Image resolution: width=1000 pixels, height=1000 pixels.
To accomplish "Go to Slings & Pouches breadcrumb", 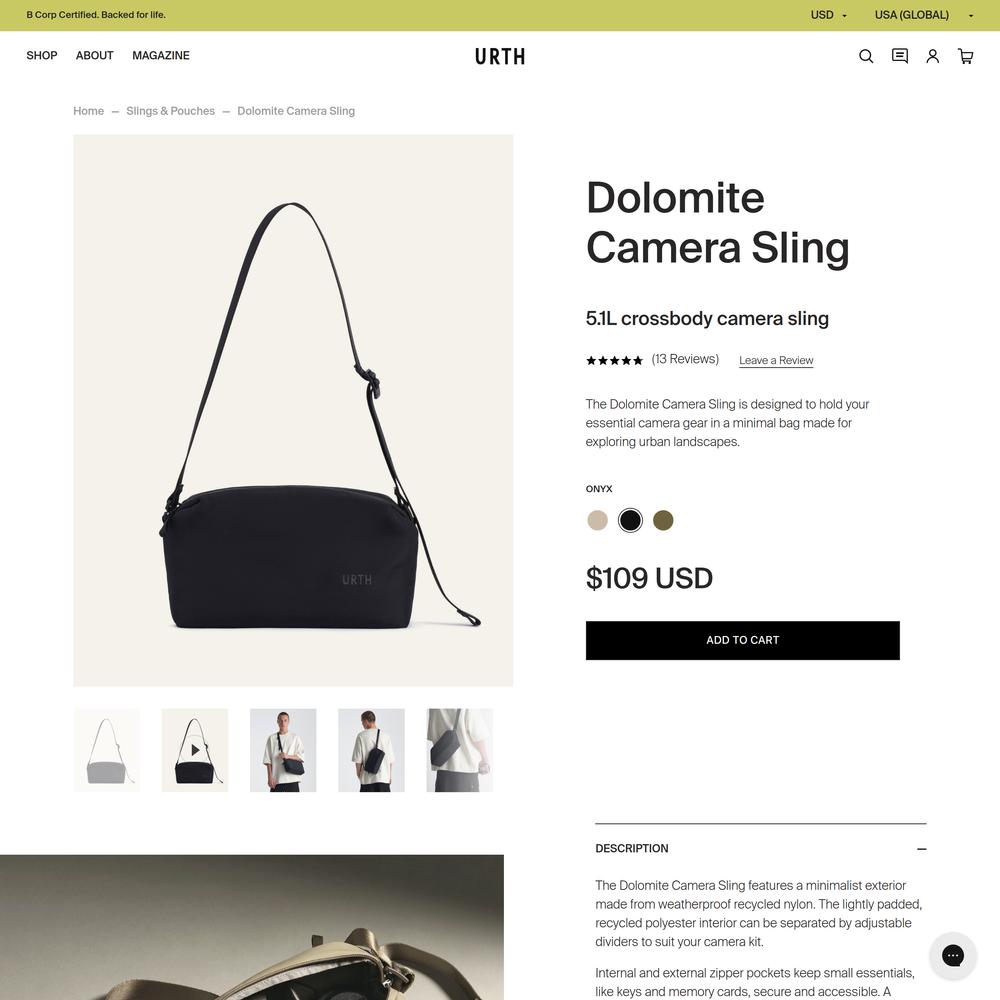I will pyautogui.click(x=170, y=111).
